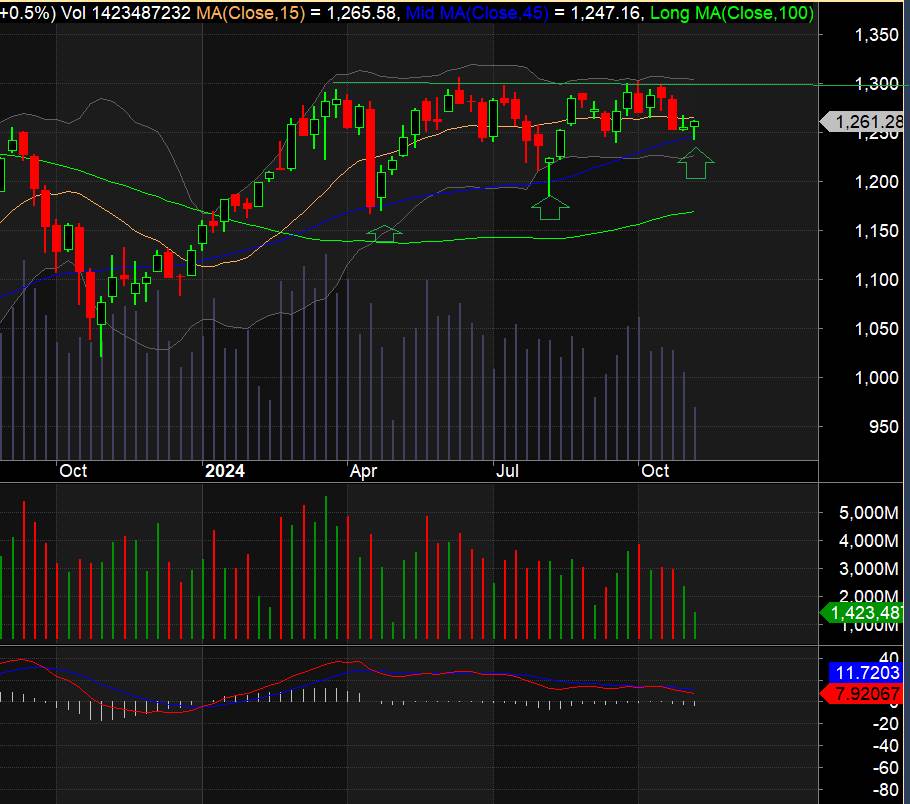Click the -20 indicator axis label
This screenshot has height=804, width=910.
tap(885, 724)
